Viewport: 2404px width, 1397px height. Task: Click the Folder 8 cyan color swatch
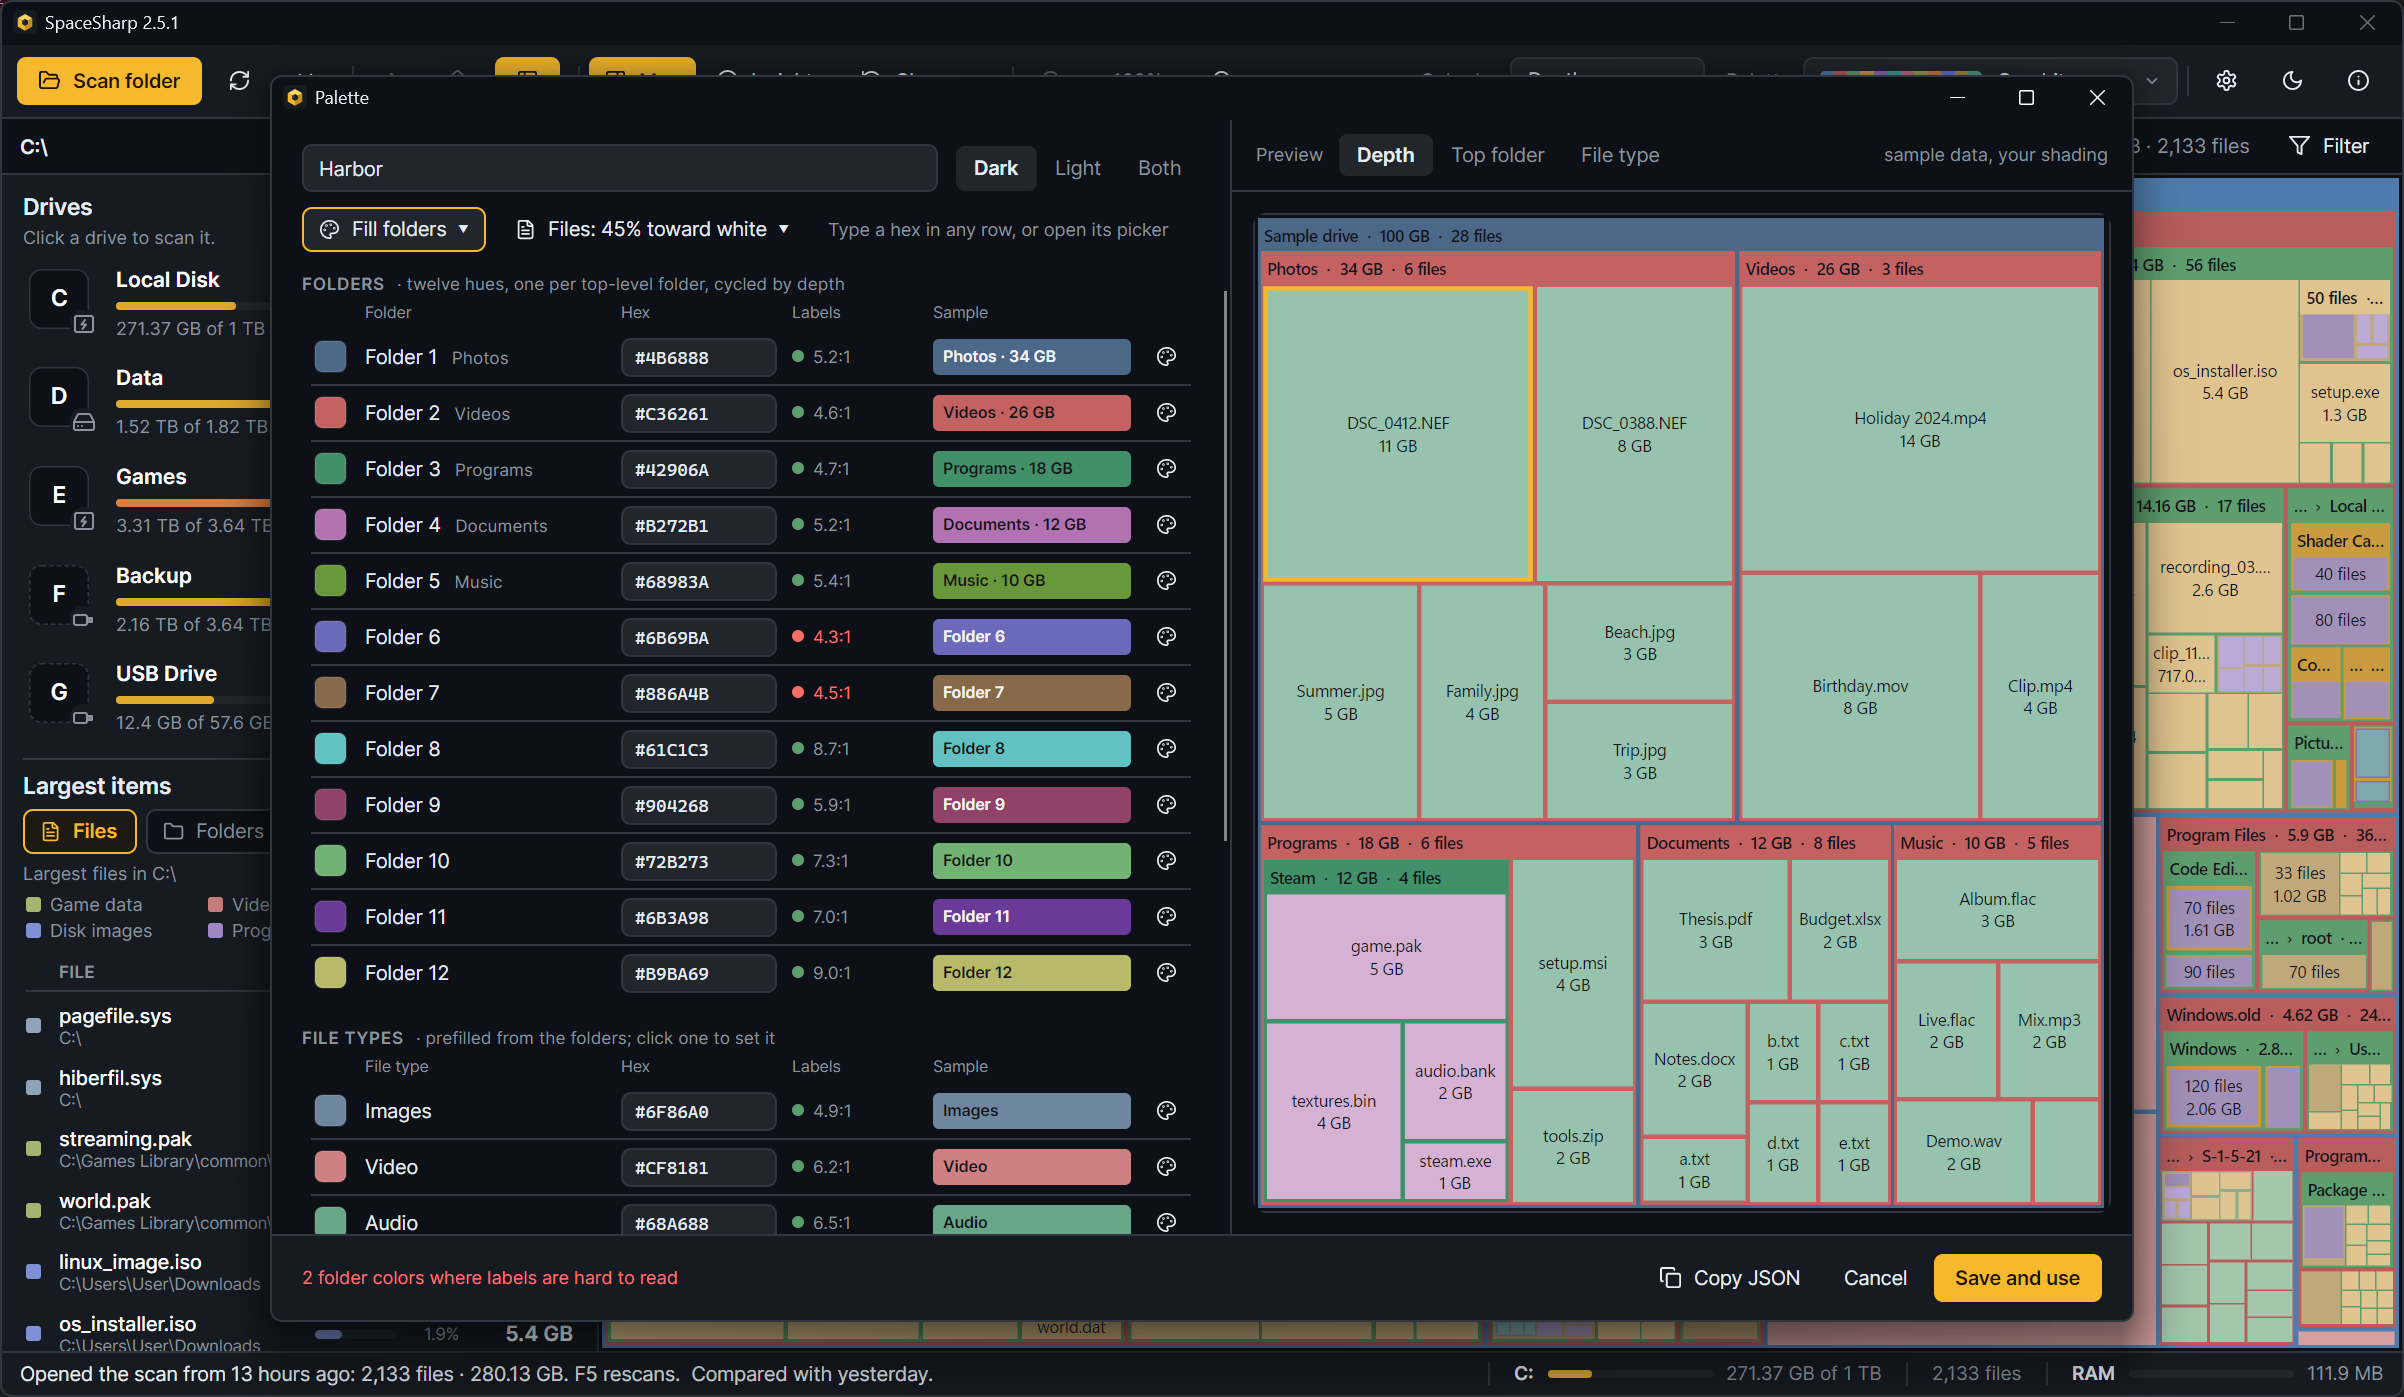click(330, 749)
